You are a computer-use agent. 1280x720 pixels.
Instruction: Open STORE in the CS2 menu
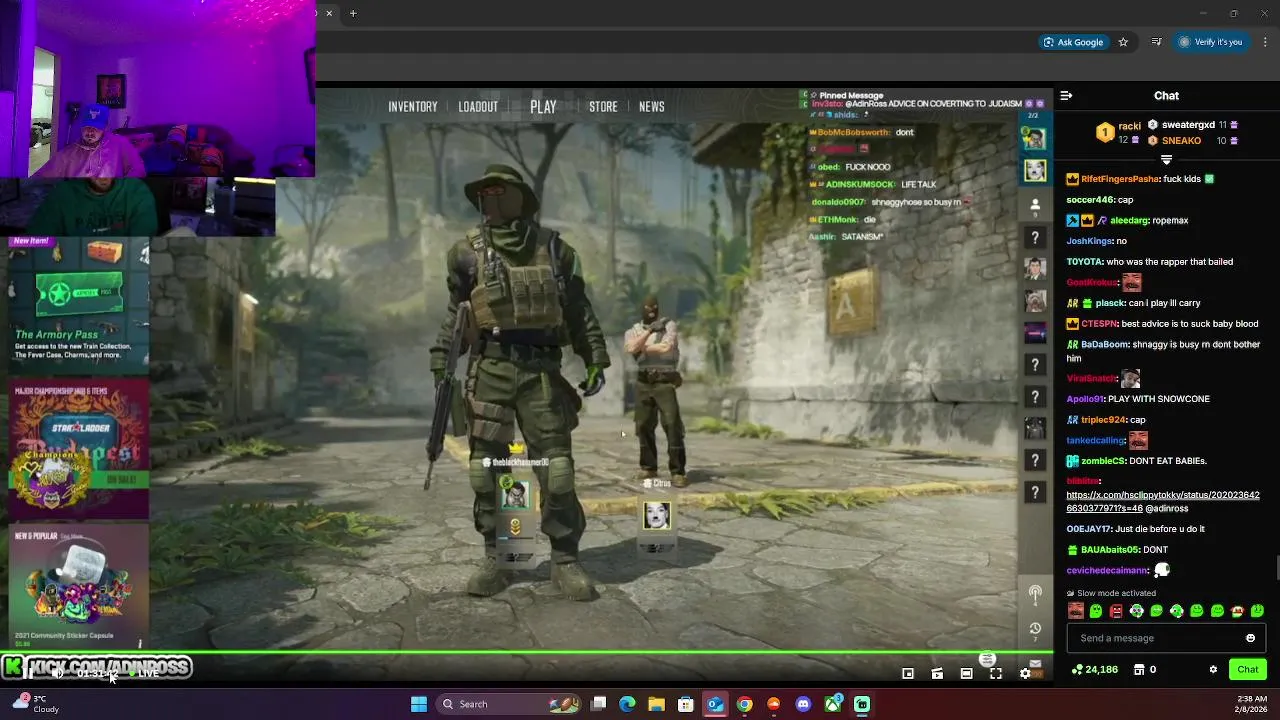pos(603,107)
